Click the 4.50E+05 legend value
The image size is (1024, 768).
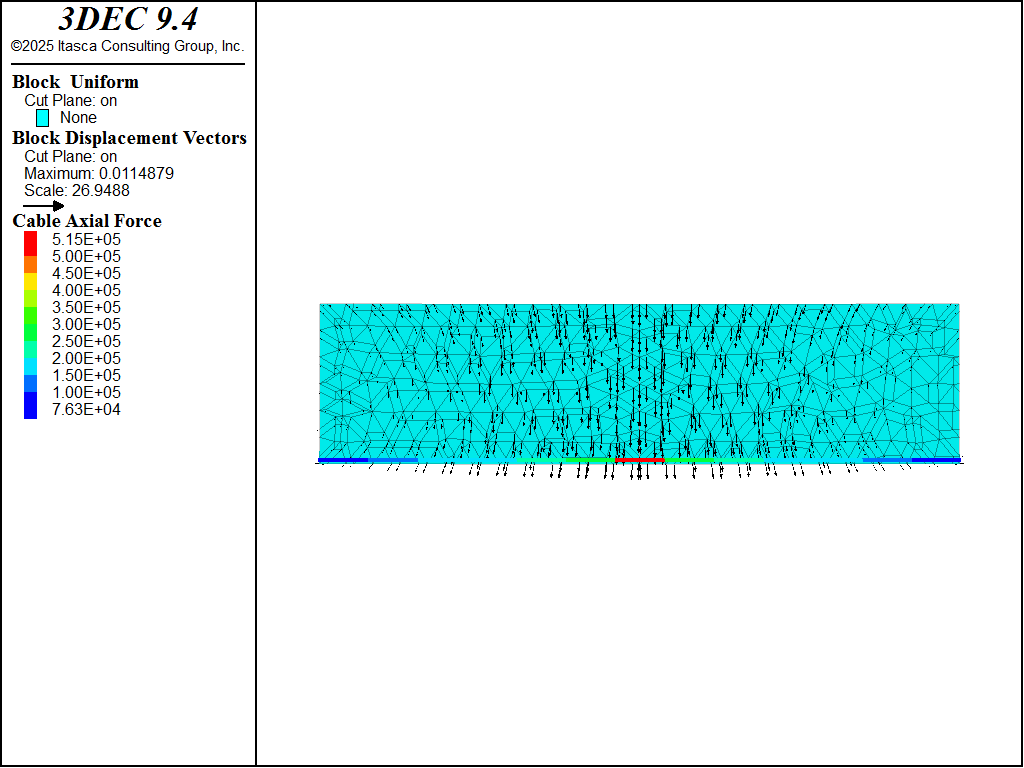coord(86,274)
